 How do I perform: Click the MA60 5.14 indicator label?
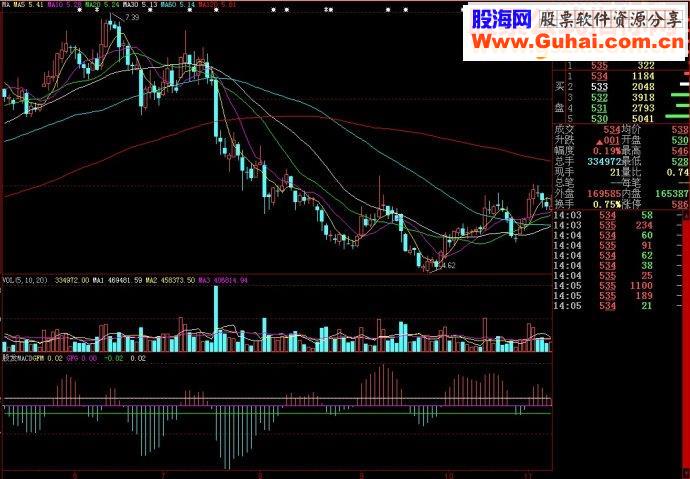click(177, 4)
